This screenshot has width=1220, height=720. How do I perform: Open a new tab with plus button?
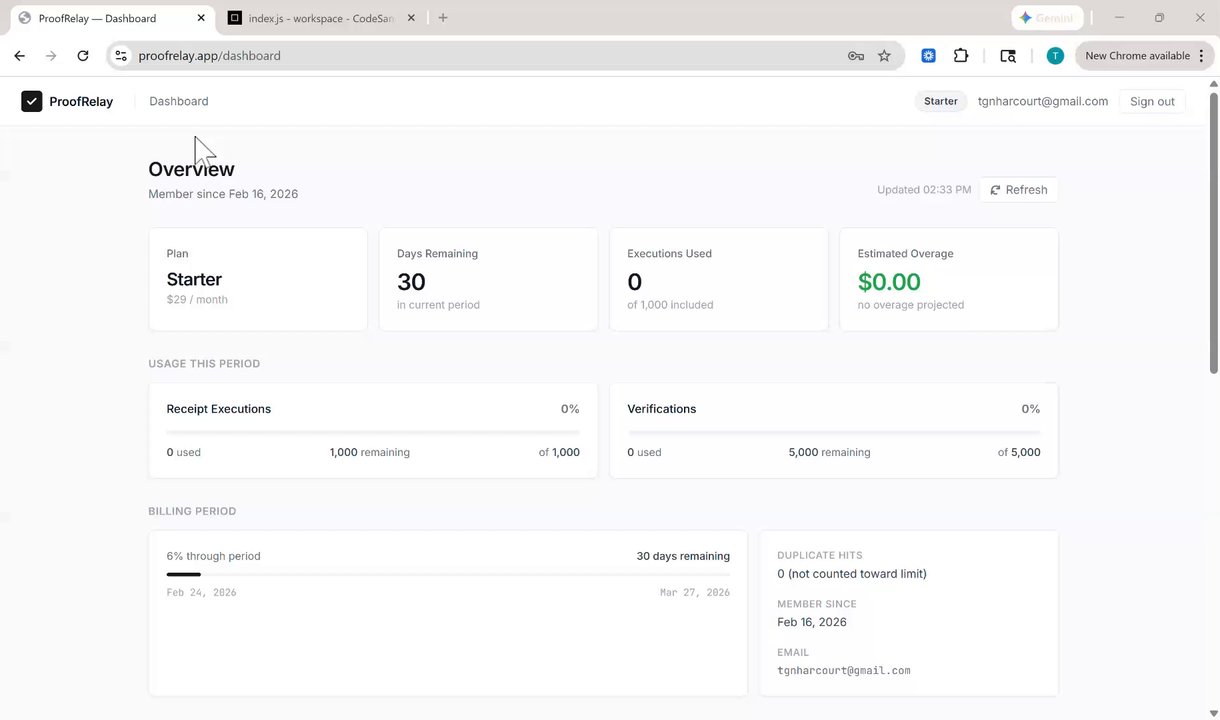(x=443, y=18)
